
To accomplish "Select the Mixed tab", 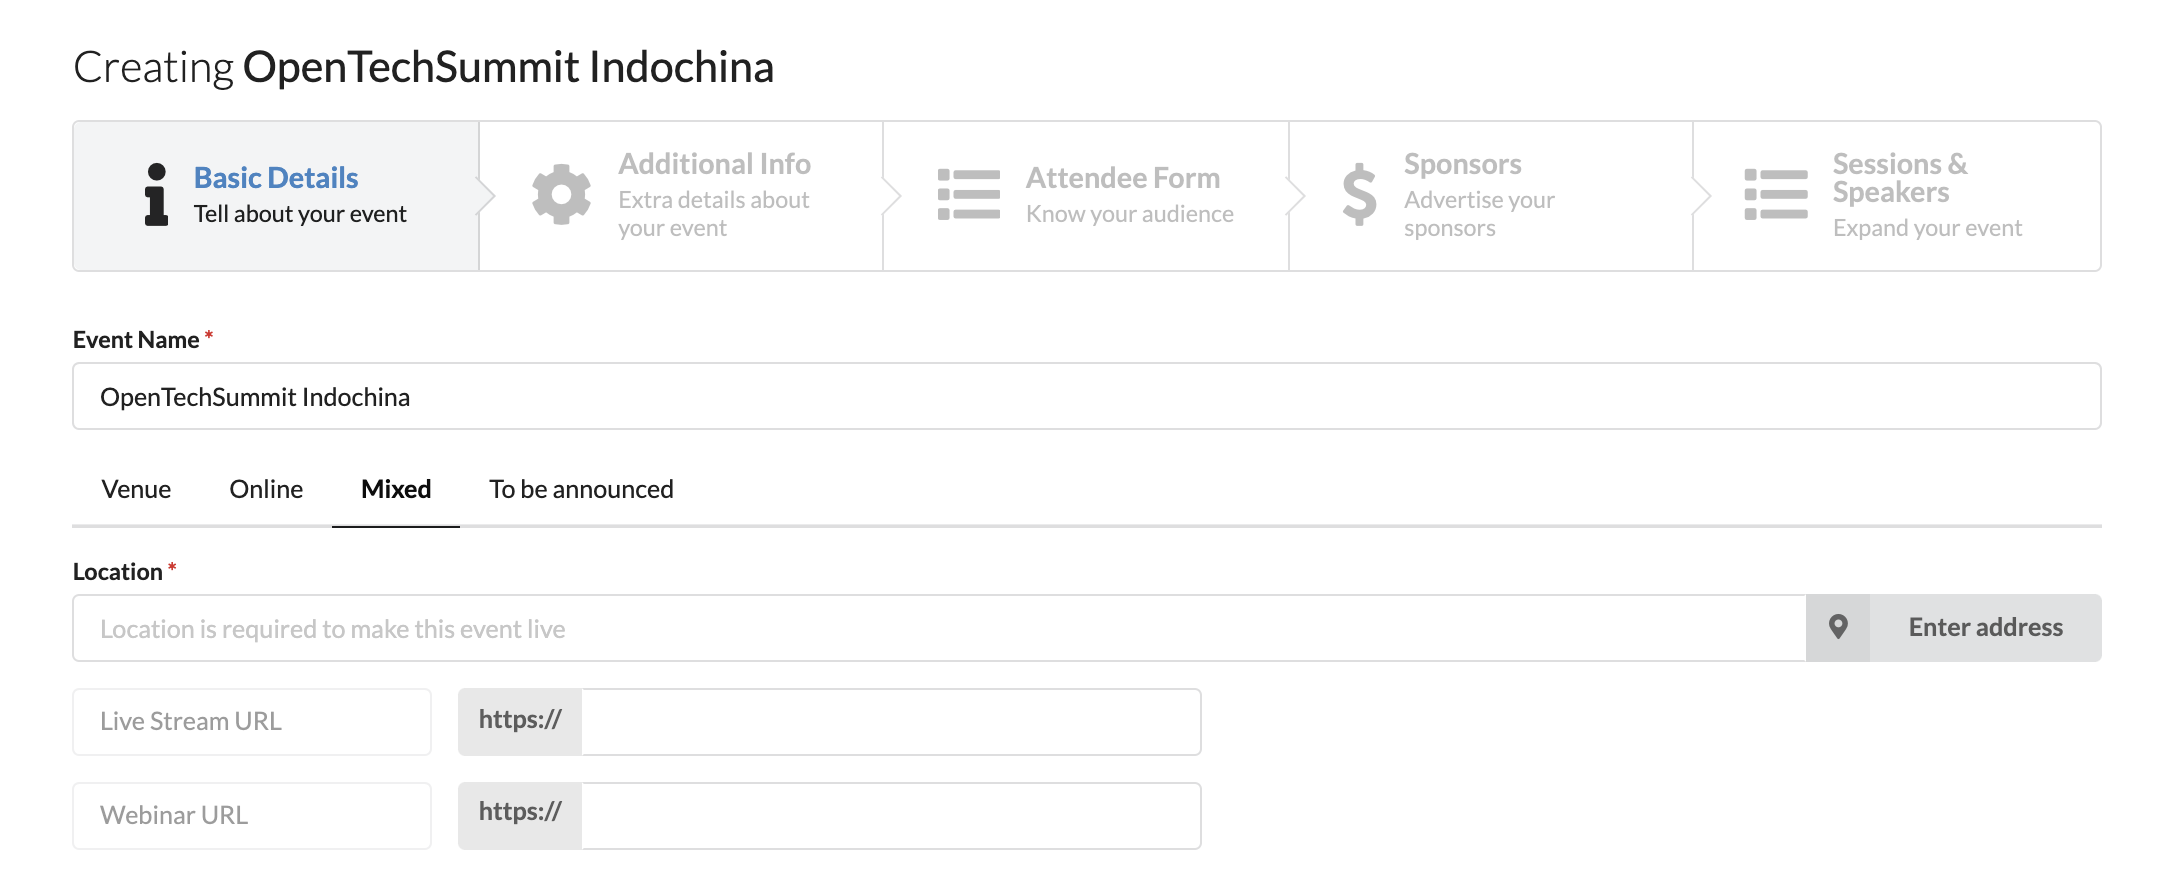I will (x=396, y=489).
